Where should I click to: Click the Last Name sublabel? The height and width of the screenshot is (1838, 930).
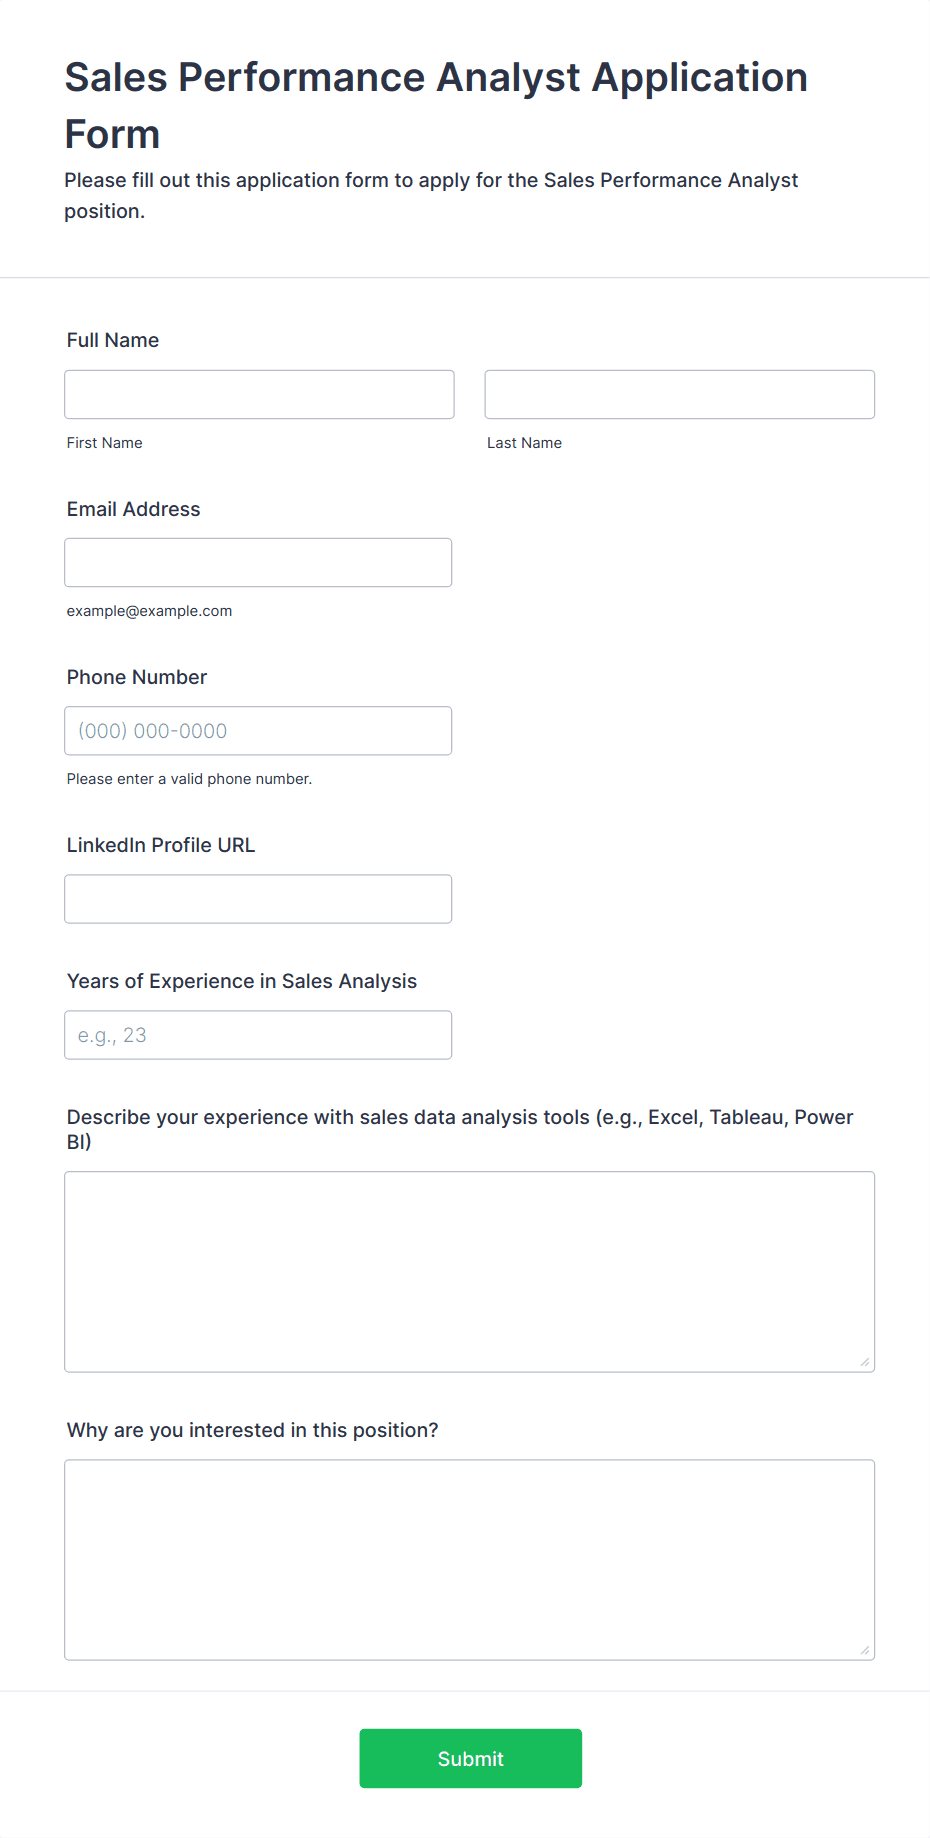(525, 443)
